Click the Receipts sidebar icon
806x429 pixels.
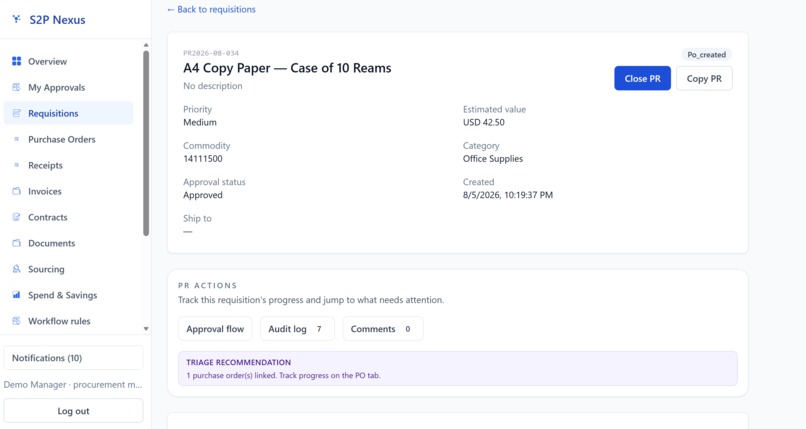tap(16, 165)
